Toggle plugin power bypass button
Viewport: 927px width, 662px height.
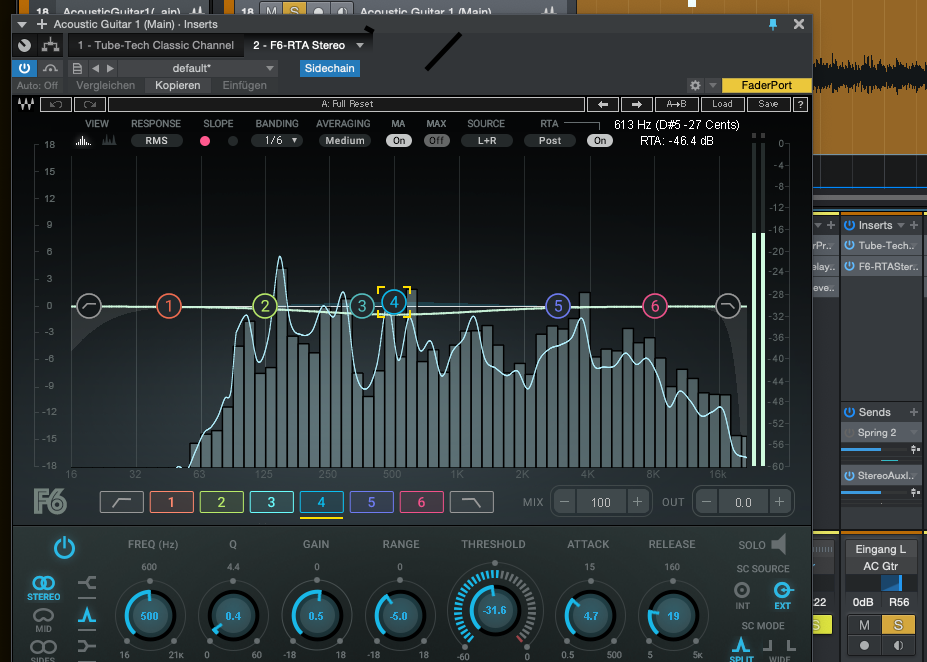(24, 68)
